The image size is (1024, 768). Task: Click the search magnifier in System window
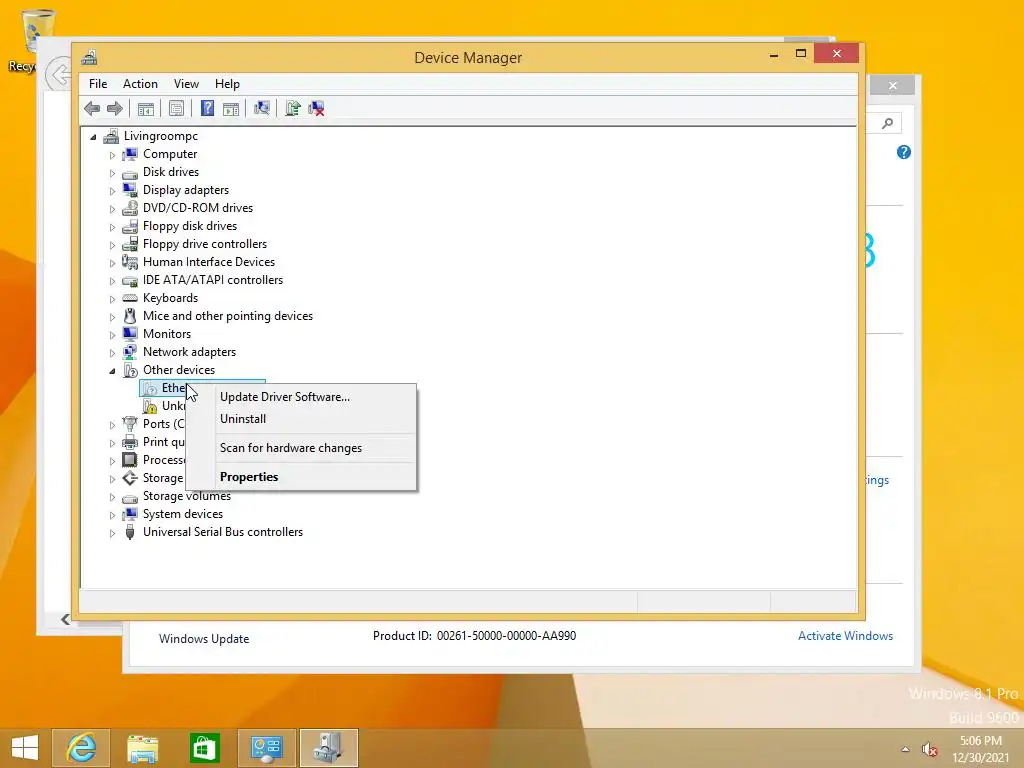click(887, 123)
